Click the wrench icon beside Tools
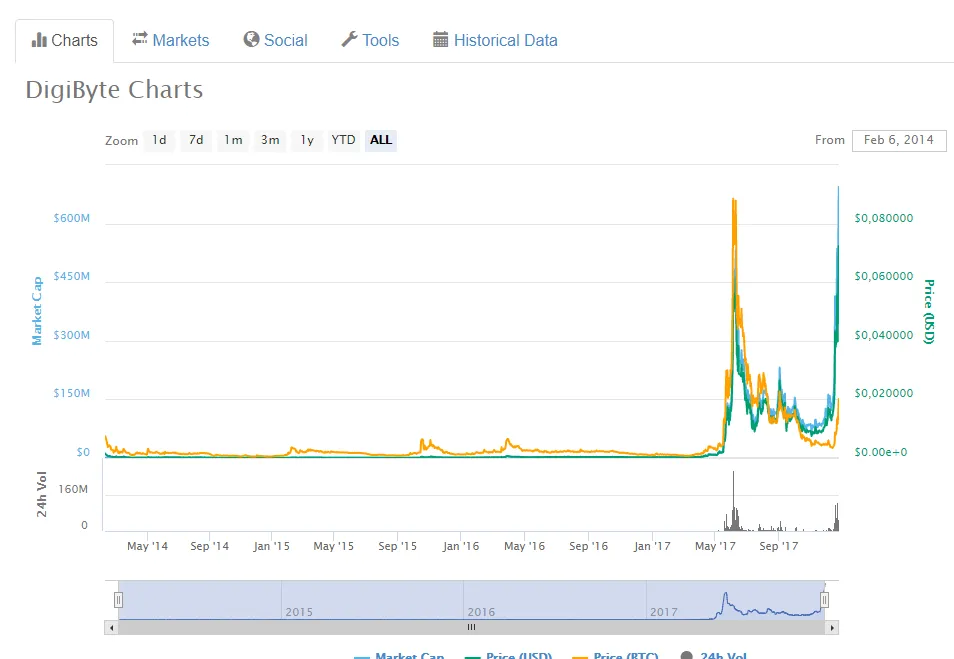The image size is (954, 659). point(349,39)
